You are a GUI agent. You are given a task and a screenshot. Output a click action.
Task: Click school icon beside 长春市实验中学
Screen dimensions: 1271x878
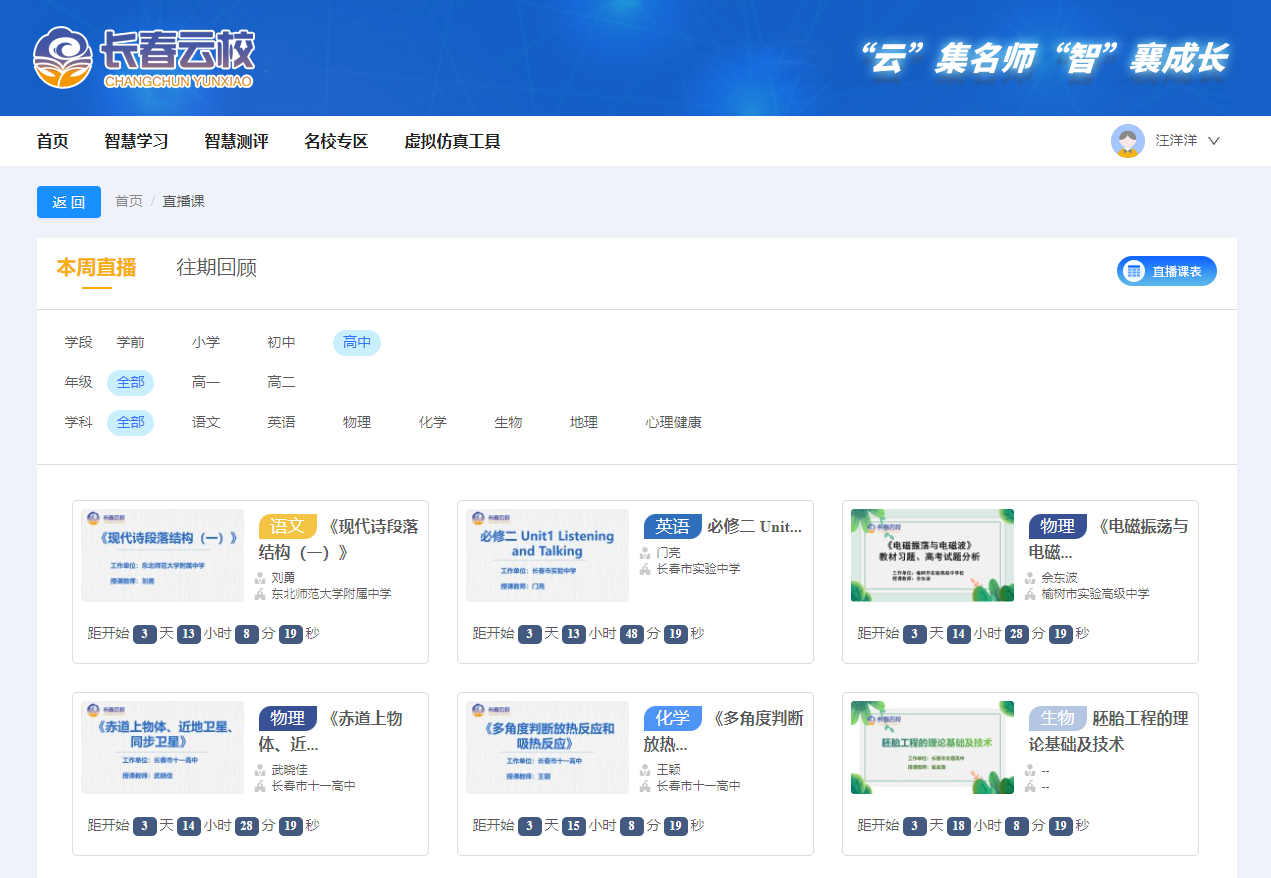pos(646,569)
